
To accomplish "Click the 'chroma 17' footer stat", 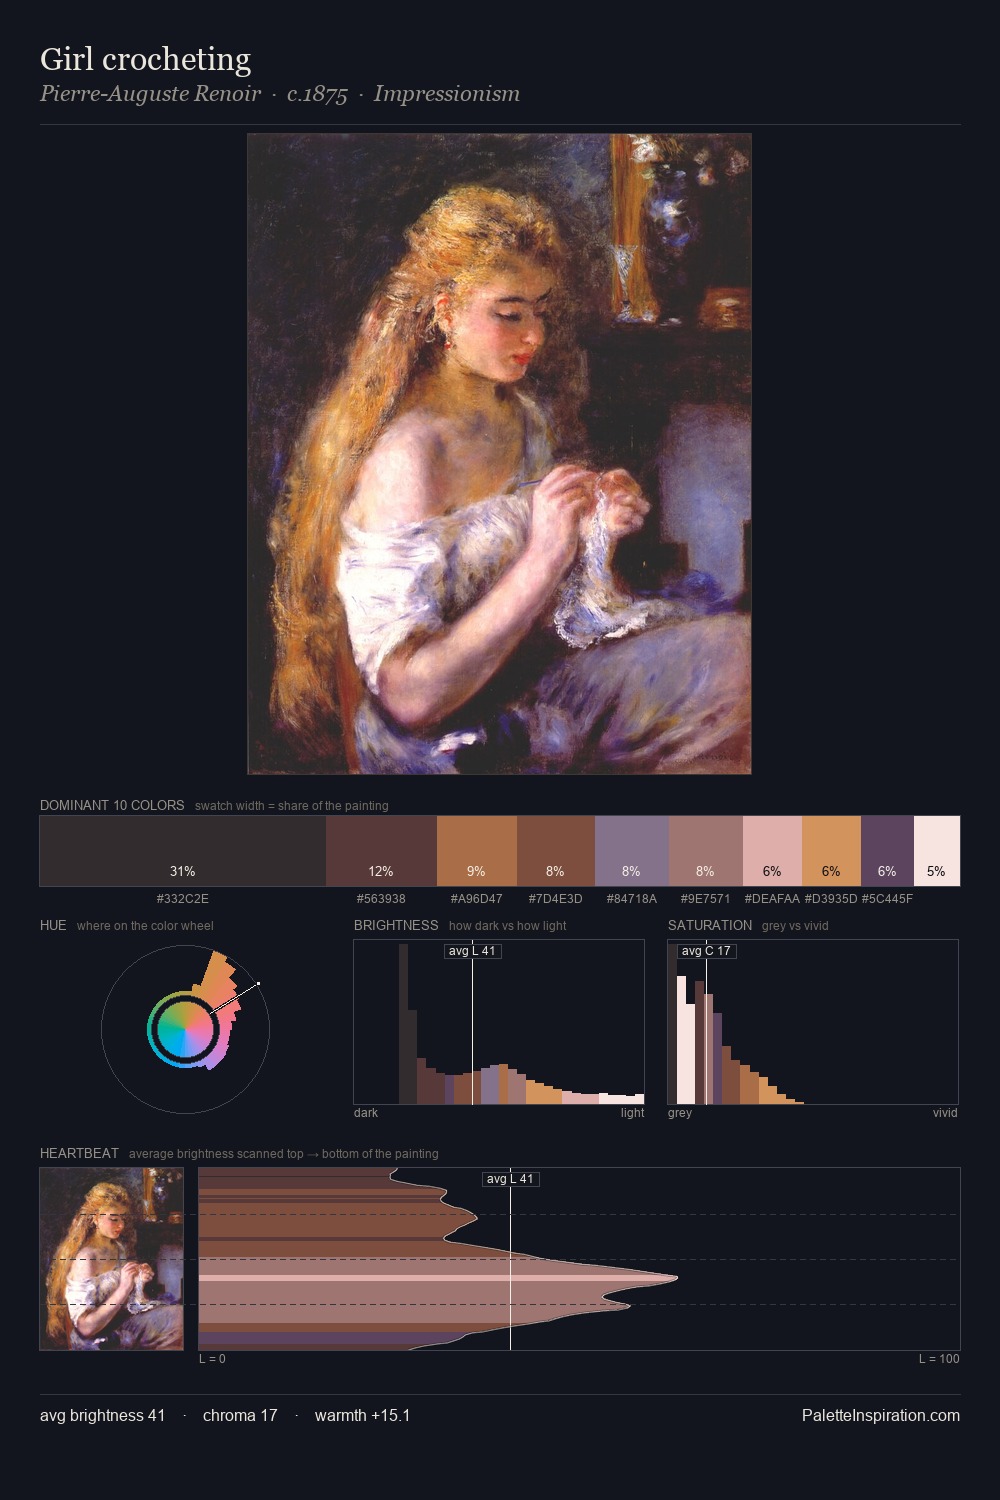I will point(240,1415).
